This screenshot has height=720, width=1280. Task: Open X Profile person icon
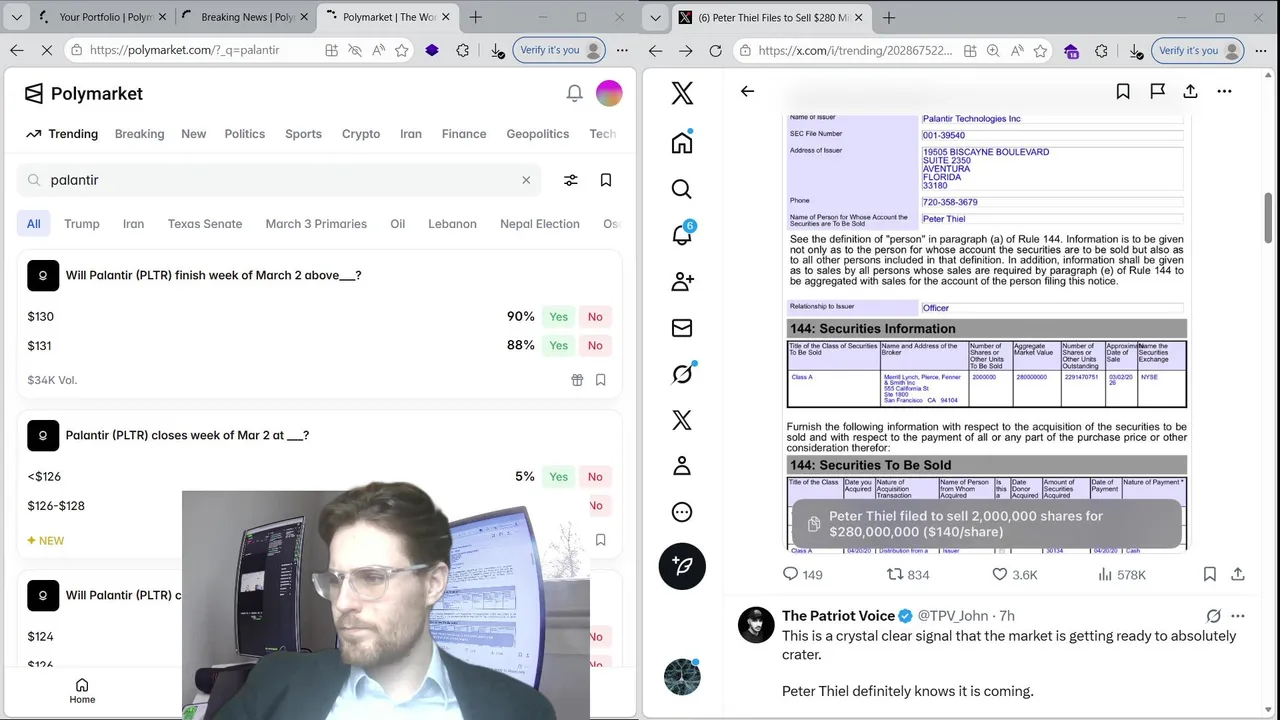click(682, 466)
